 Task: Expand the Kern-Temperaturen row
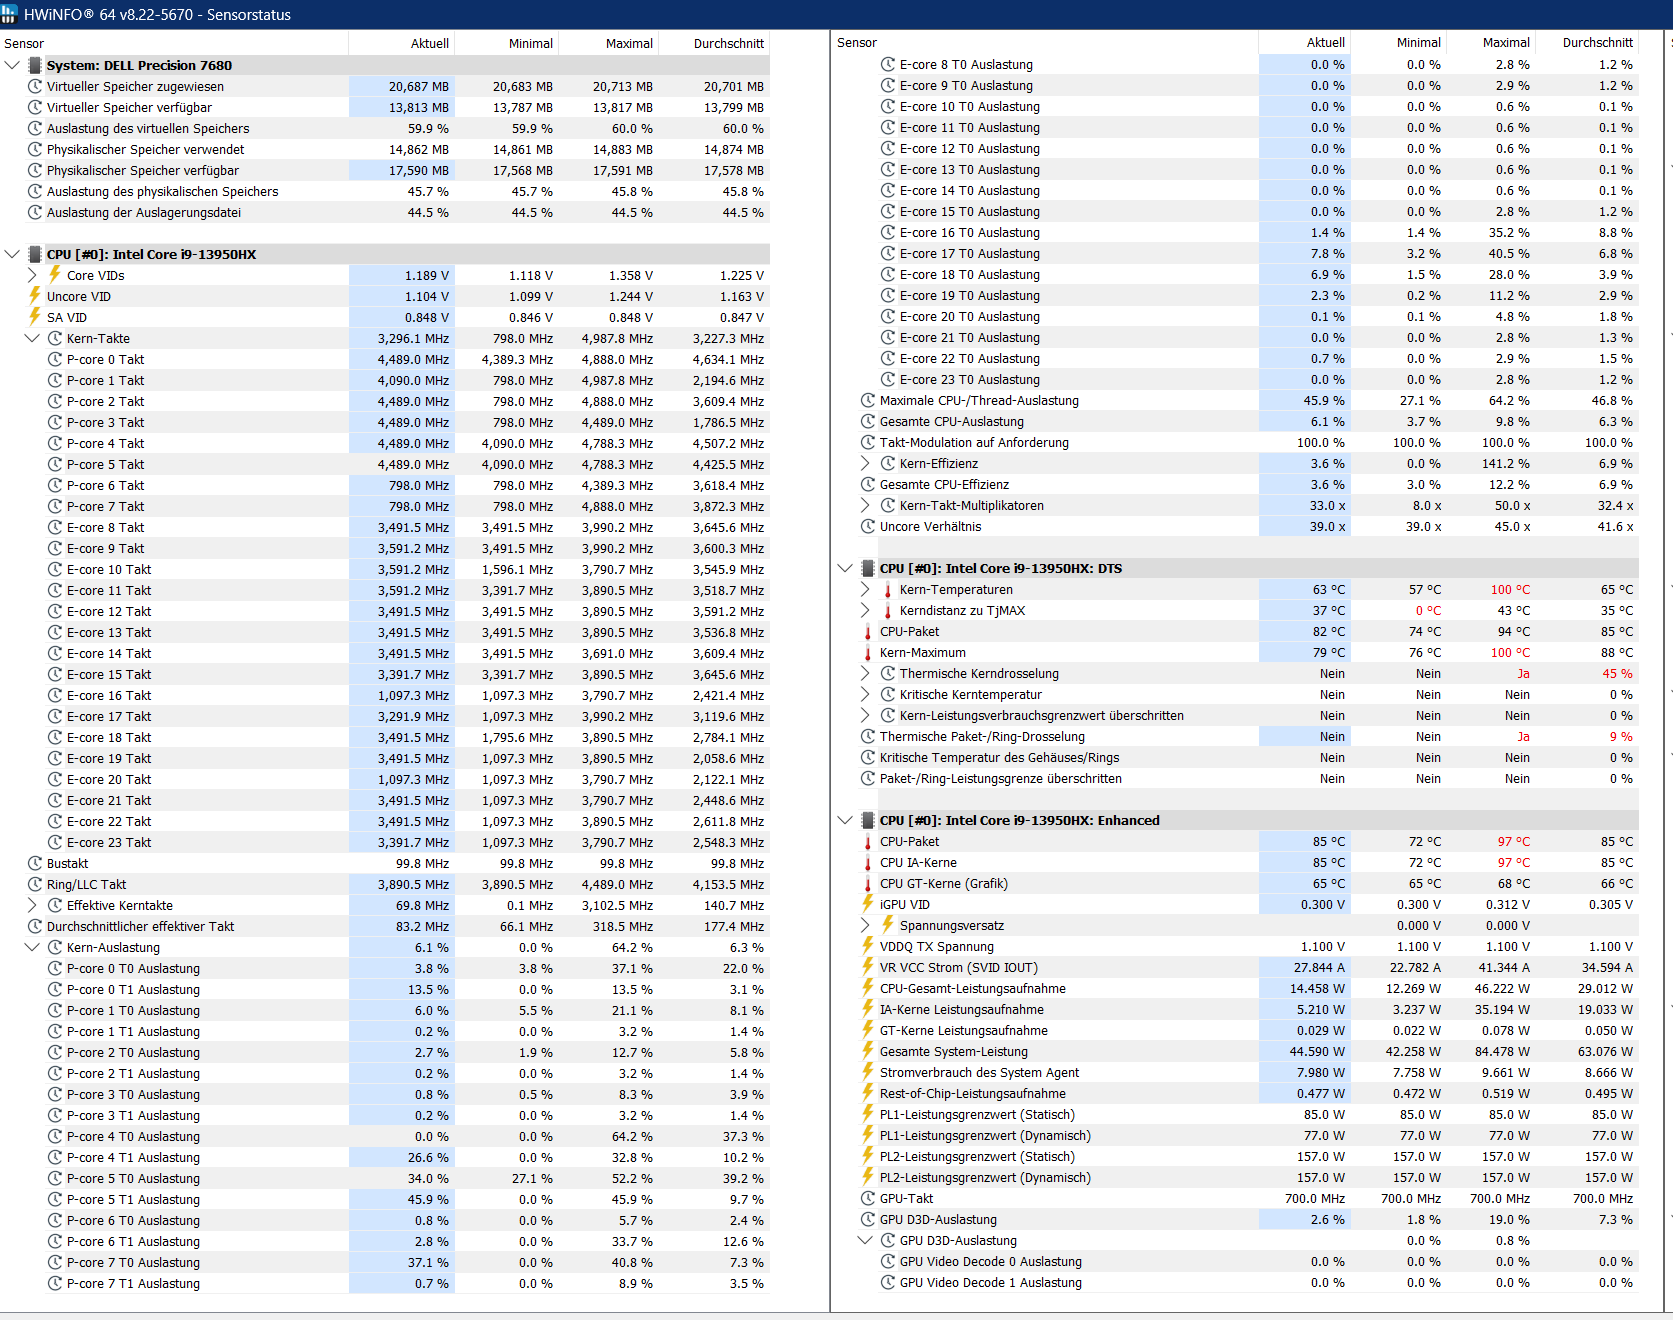(x=865, y=590)
